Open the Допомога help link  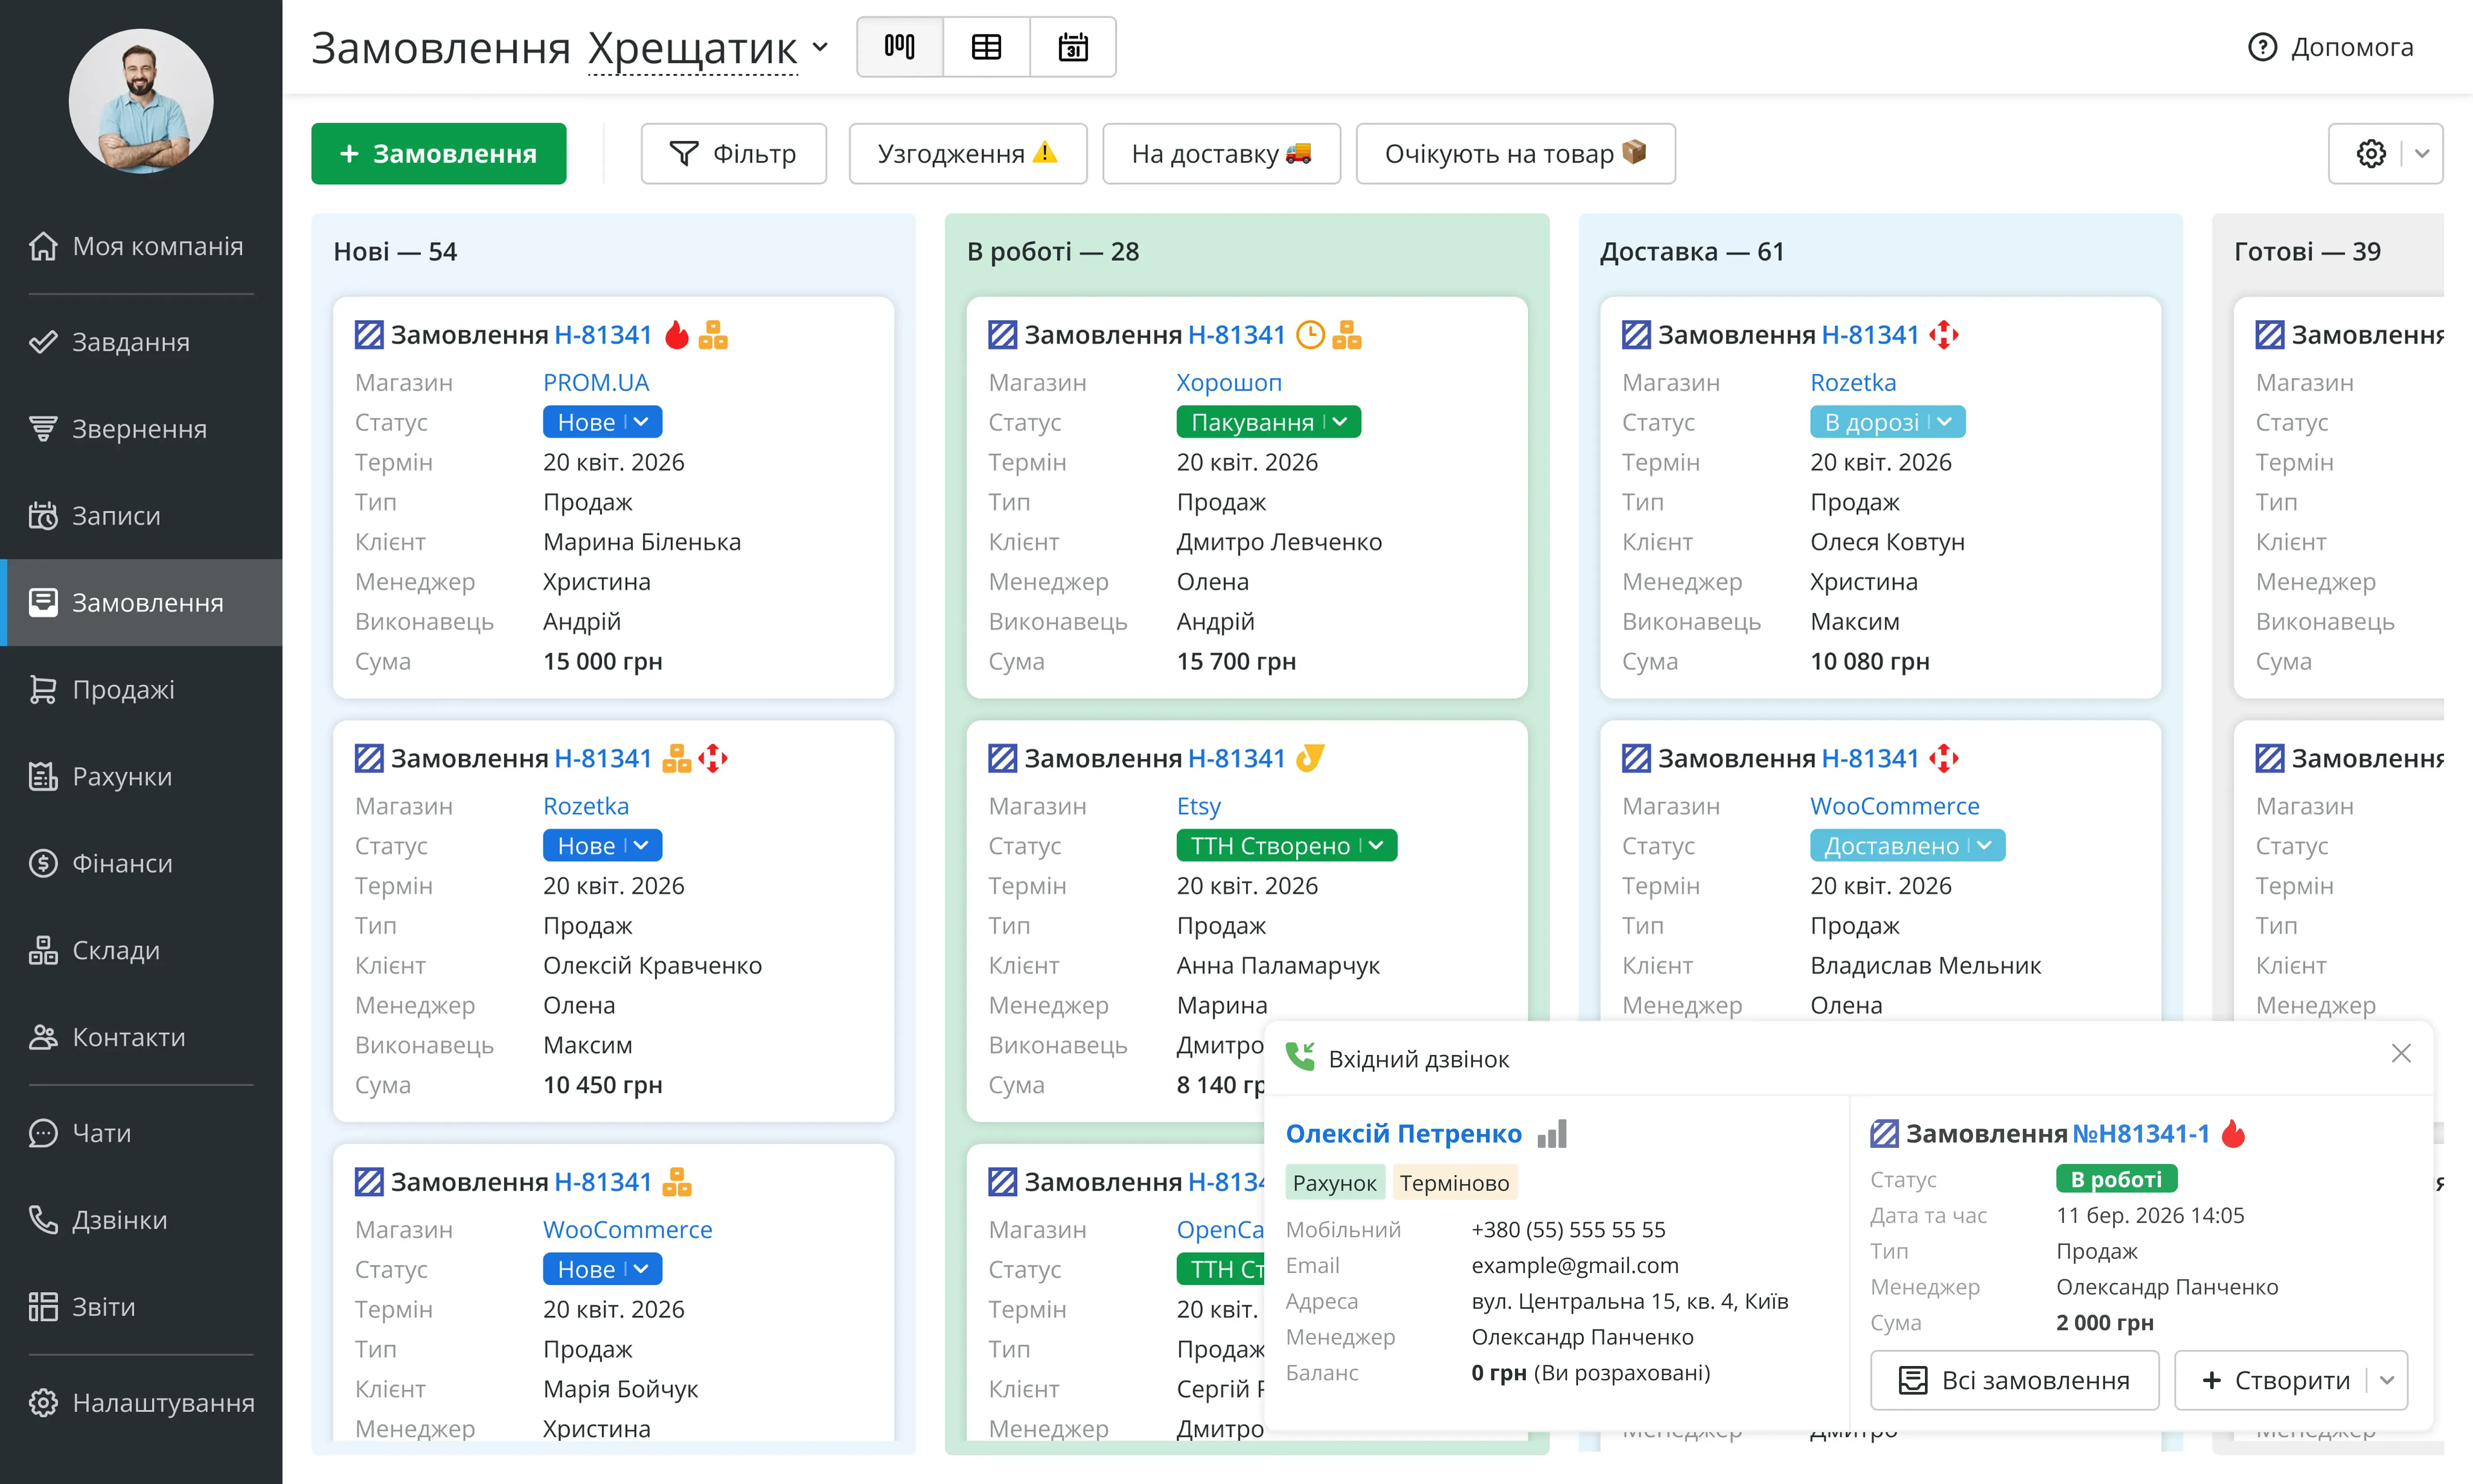point(2330,47)
